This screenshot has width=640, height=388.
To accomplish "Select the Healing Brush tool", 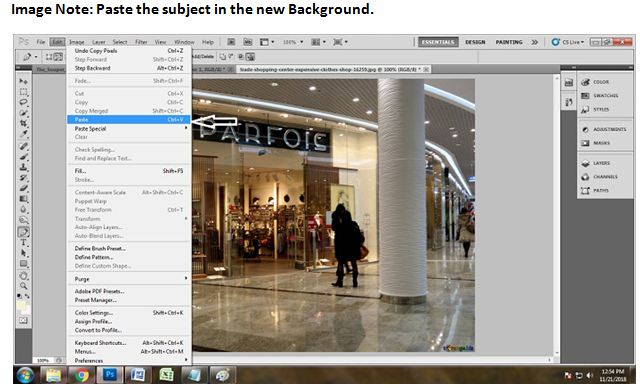I will click(23, 146).
